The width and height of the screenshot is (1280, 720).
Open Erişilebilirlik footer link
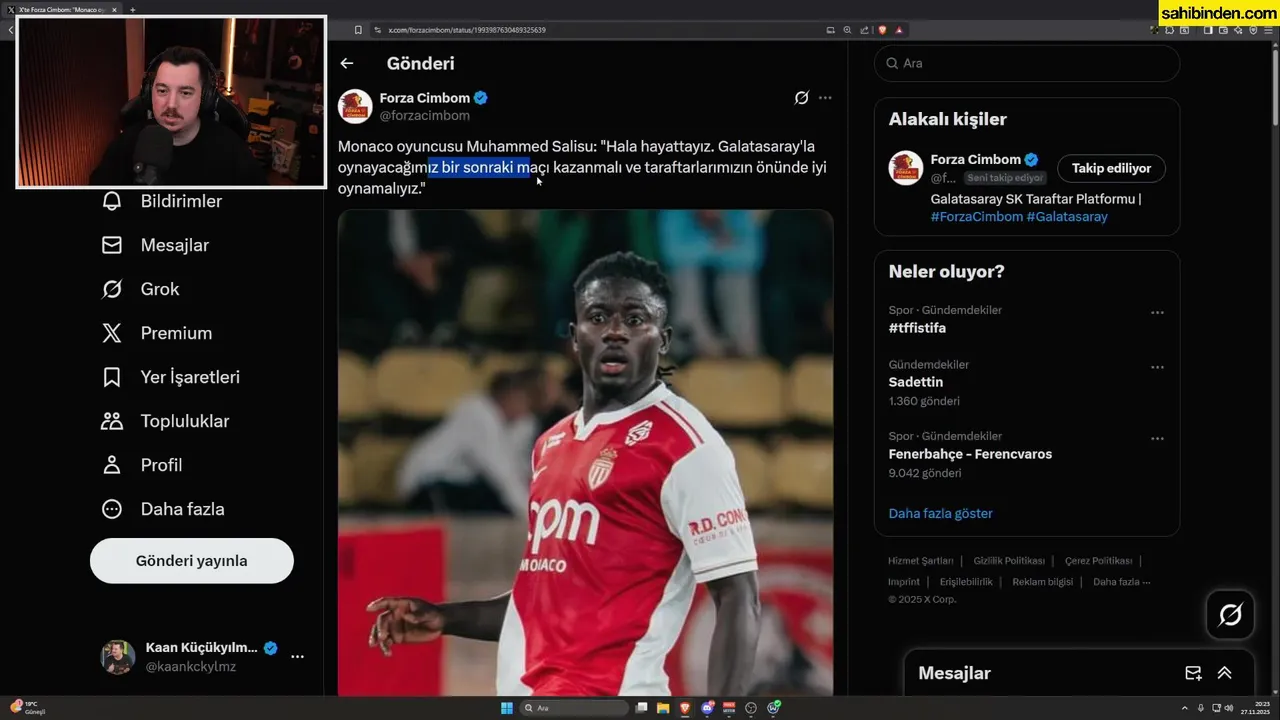(966, 582)
